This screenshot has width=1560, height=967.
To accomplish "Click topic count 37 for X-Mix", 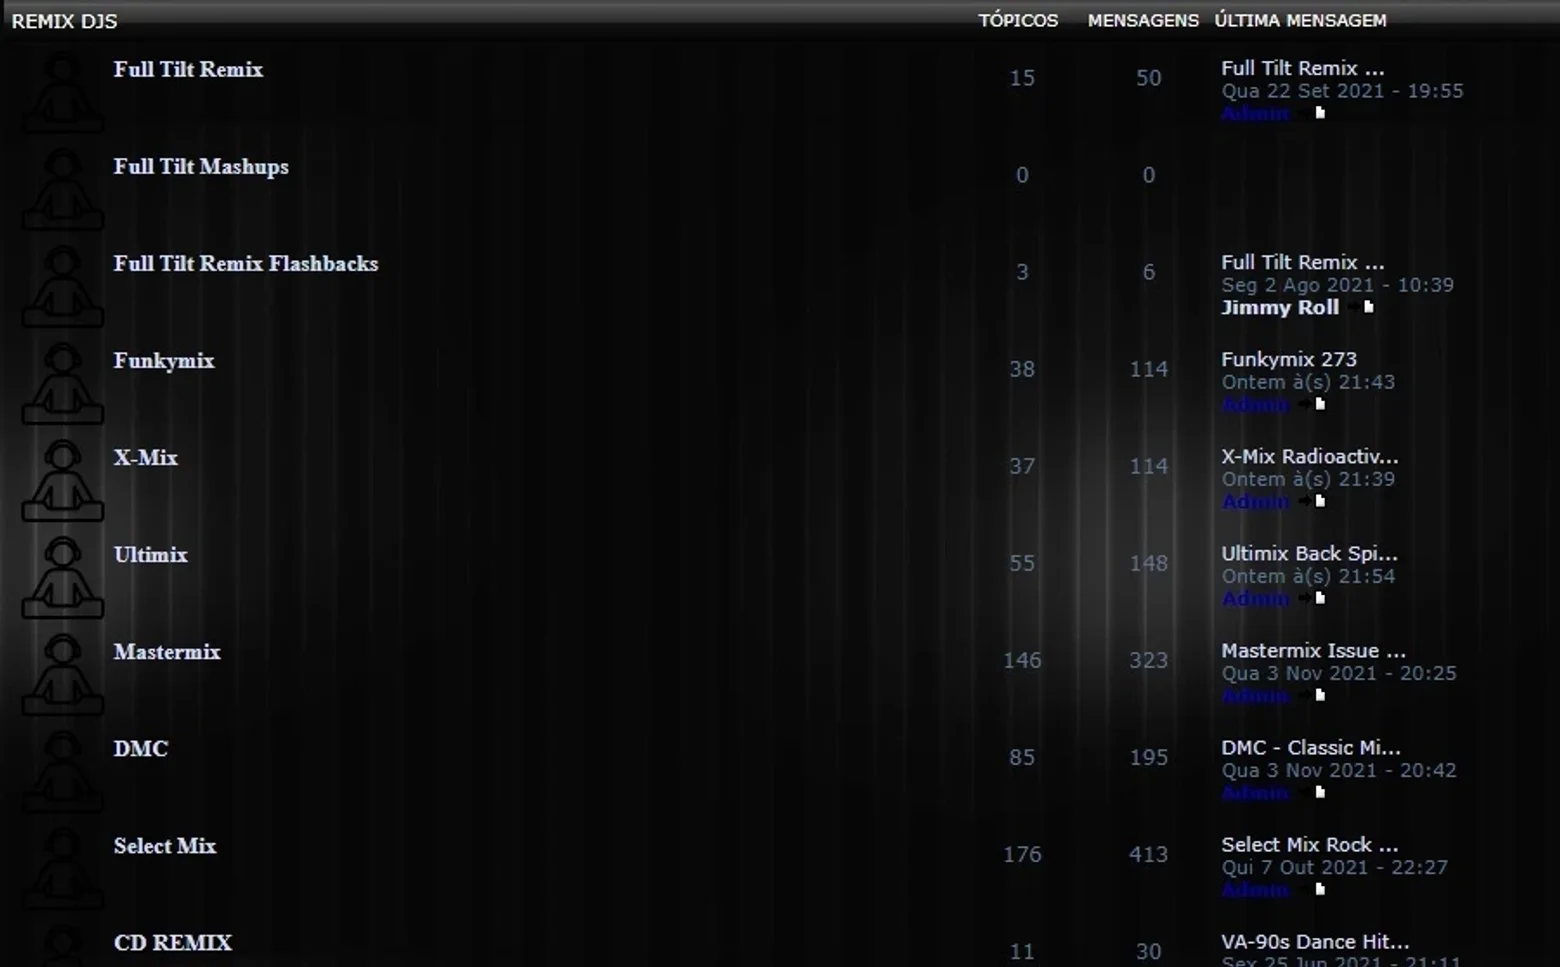I will (1022, 466).
